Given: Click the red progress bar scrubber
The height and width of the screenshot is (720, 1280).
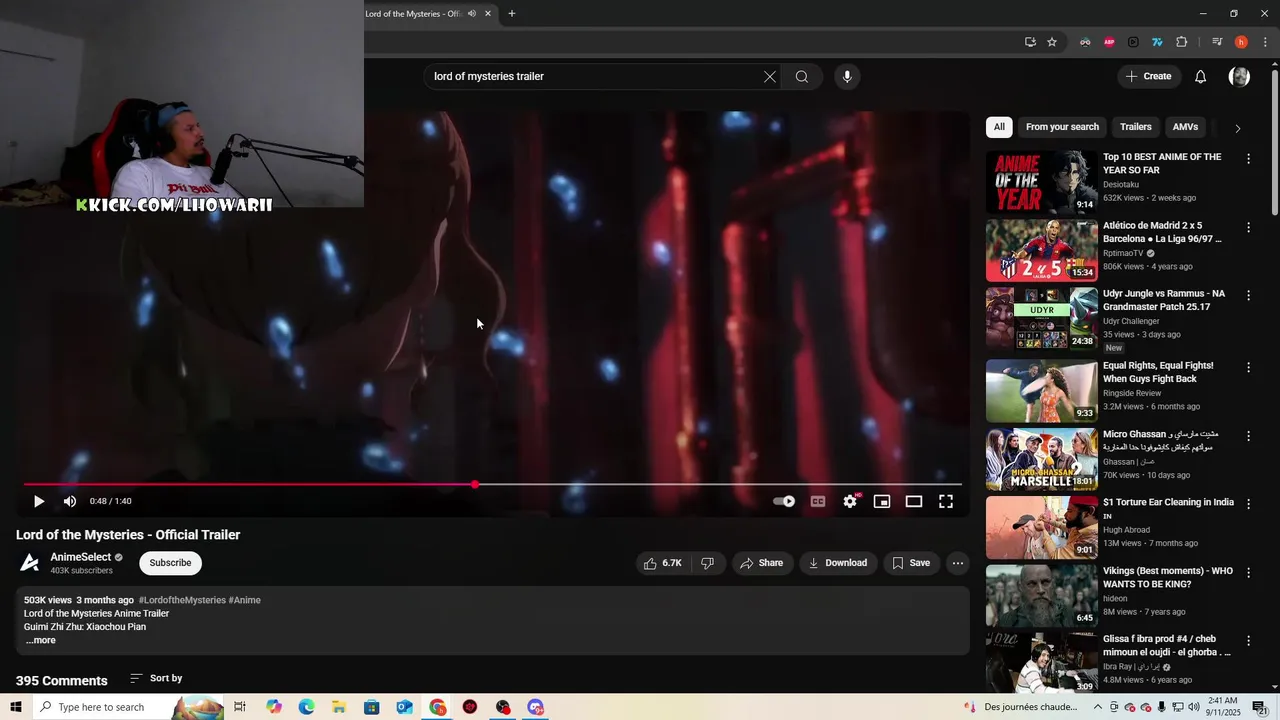Looking at the screenshot, I should point(475,485).
